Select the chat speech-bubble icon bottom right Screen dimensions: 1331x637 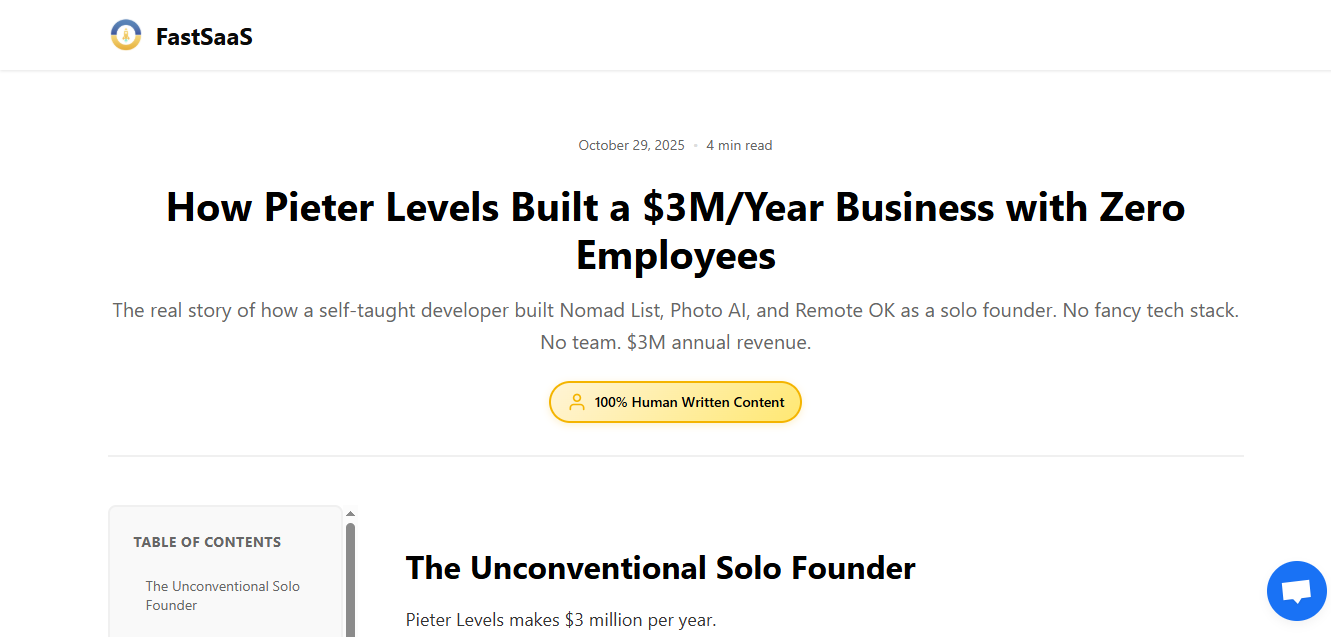tap(1296, 590)
